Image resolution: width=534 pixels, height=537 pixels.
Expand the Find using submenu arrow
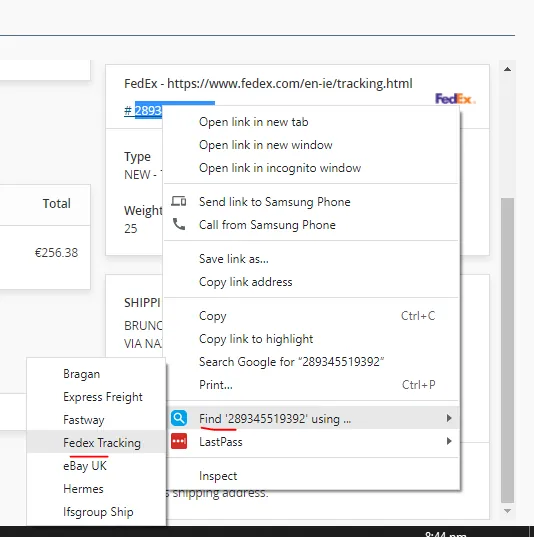click(449, 418)
